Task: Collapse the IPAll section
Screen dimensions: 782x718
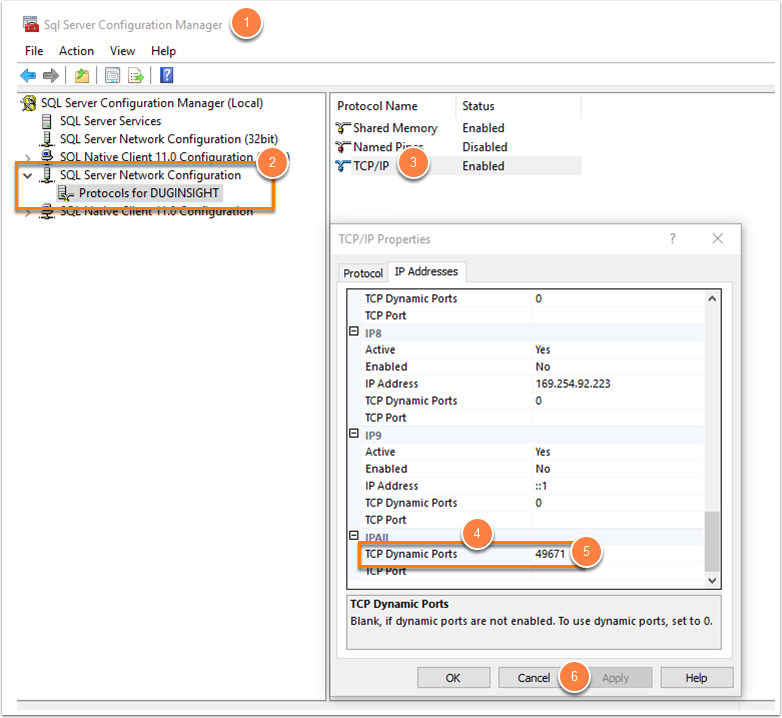Action: coord(354,535)
